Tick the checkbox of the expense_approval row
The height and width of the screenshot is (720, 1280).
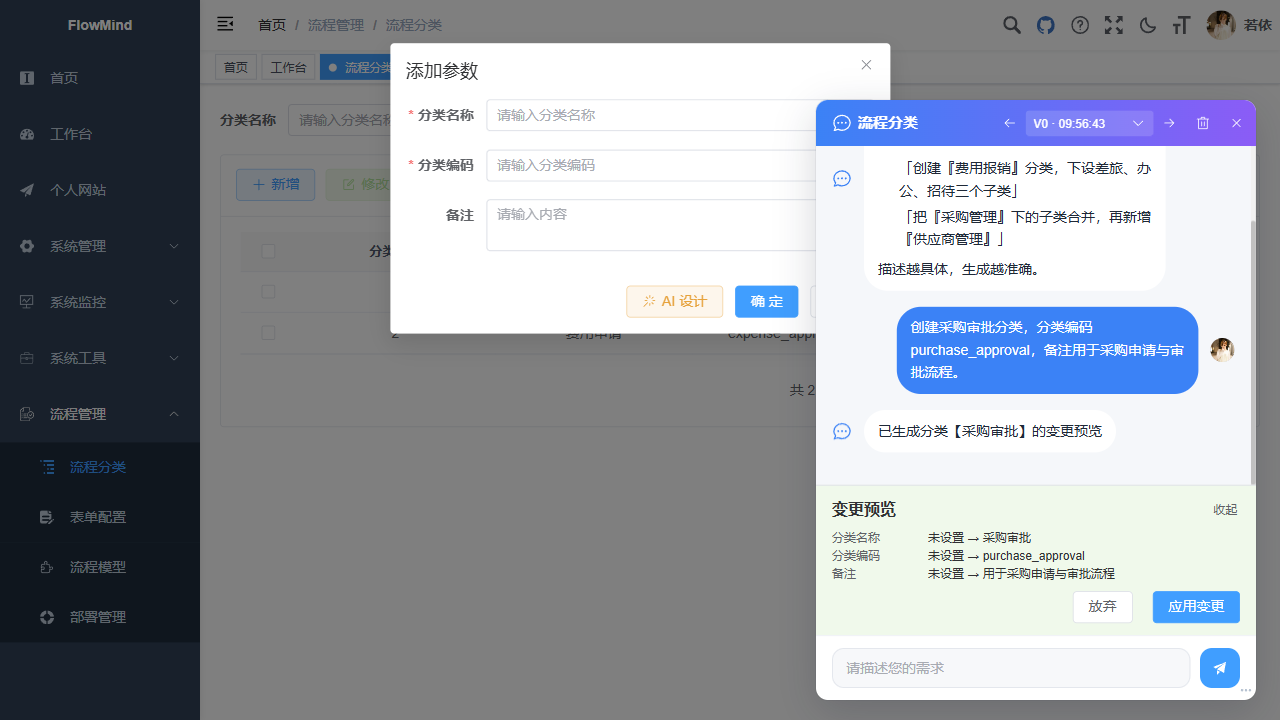[268, 333]
